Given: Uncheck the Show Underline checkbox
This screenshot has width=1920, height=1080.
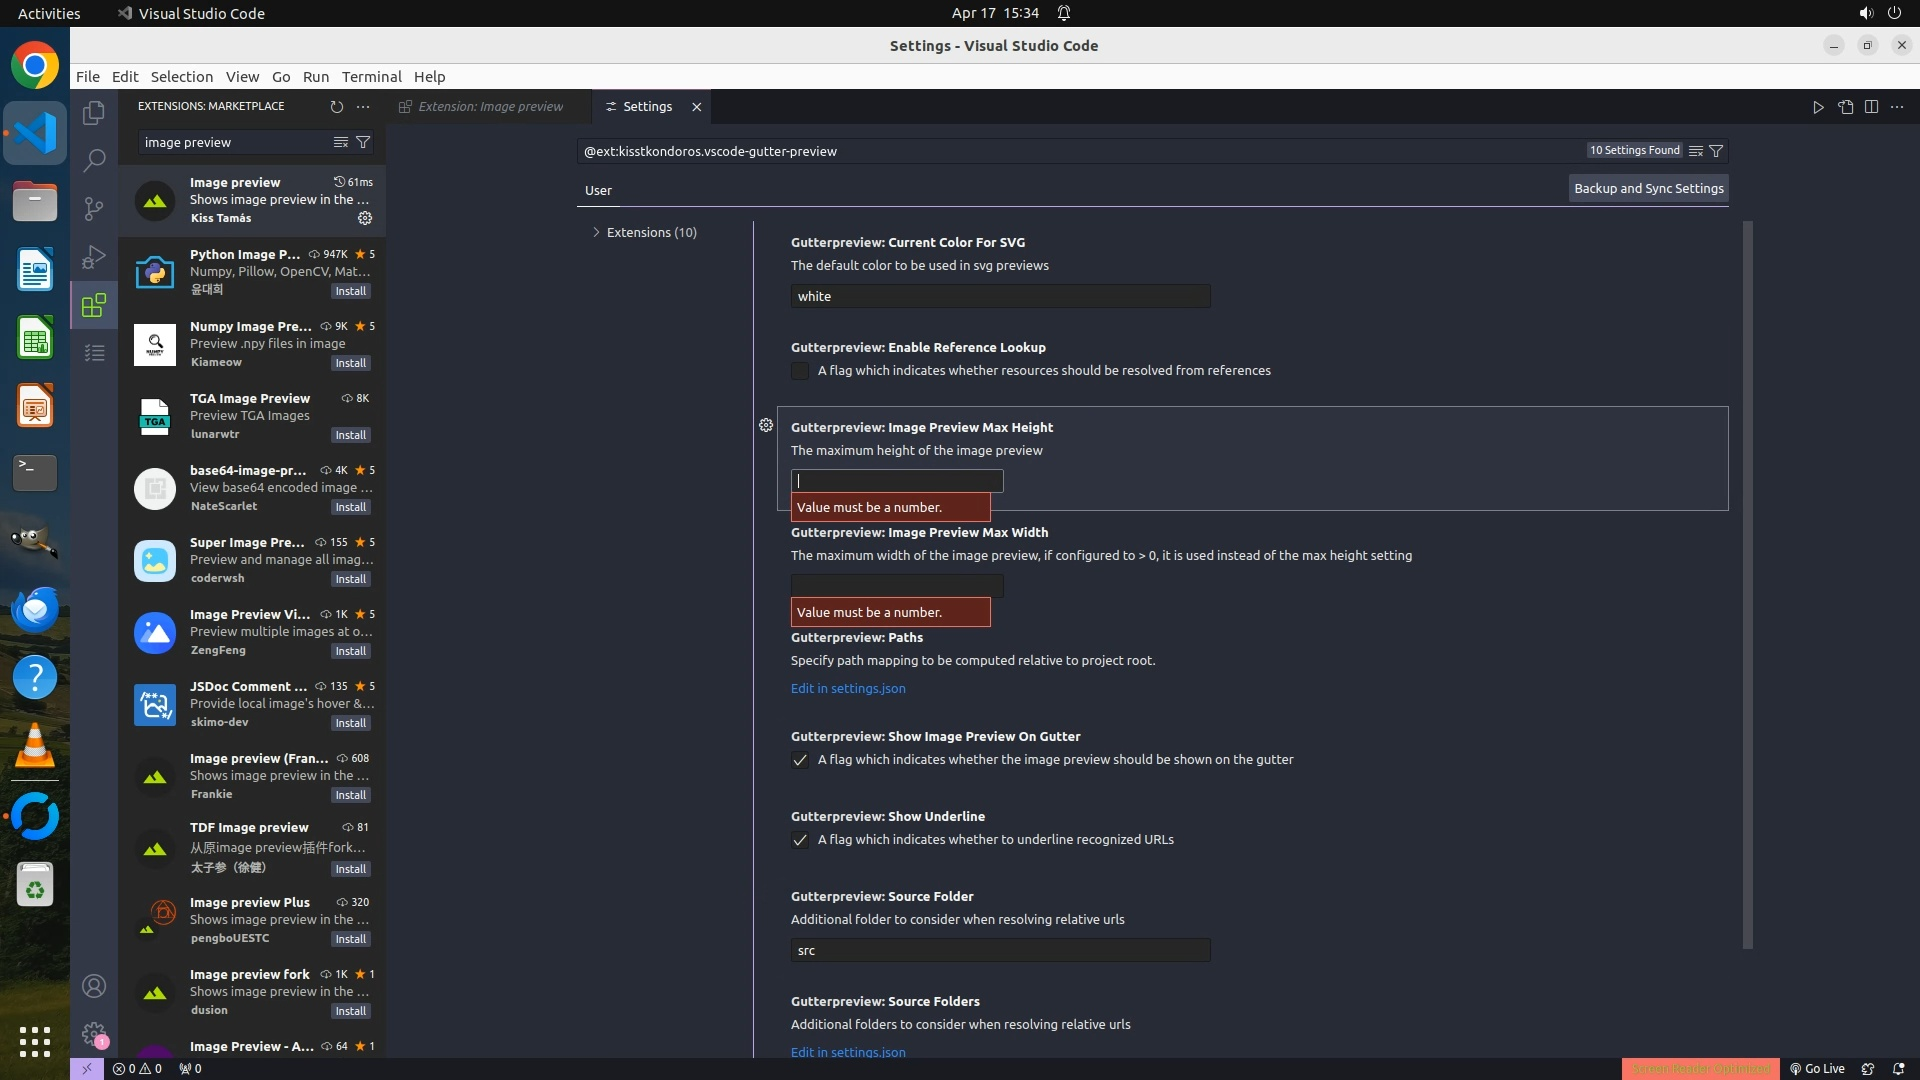Looking at the screenshot, I should (800, 840).
